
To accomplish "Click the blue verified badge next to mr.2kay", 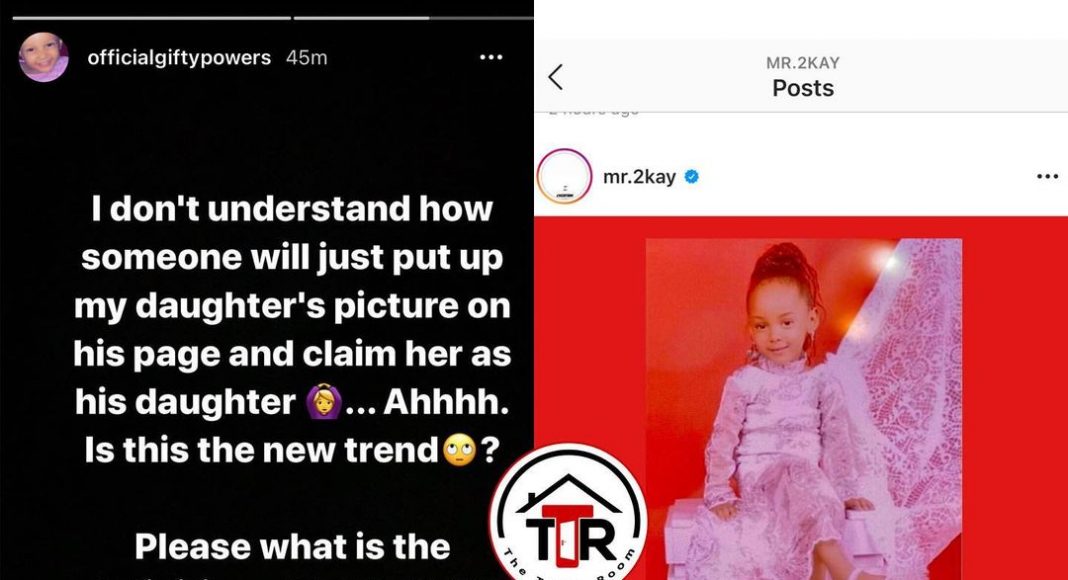I will 691,177.
